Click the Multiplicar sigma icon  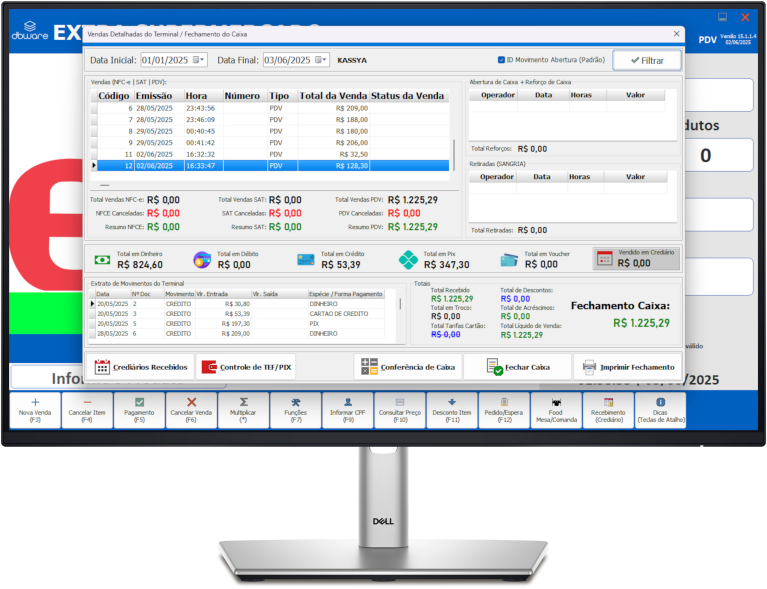pos(243,402)
